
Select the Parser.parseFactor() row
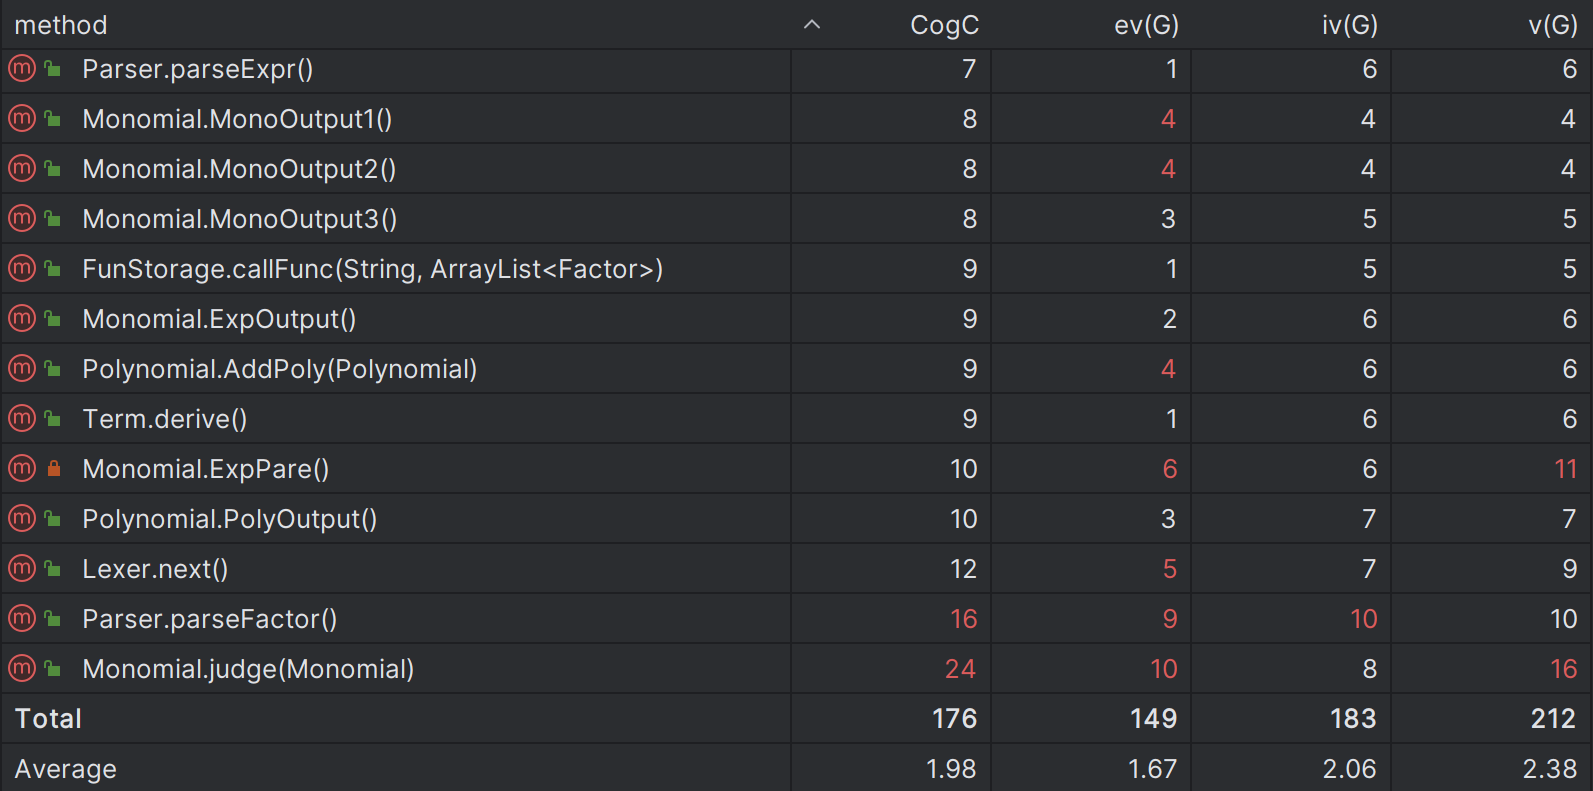click(x=796, y=619)
